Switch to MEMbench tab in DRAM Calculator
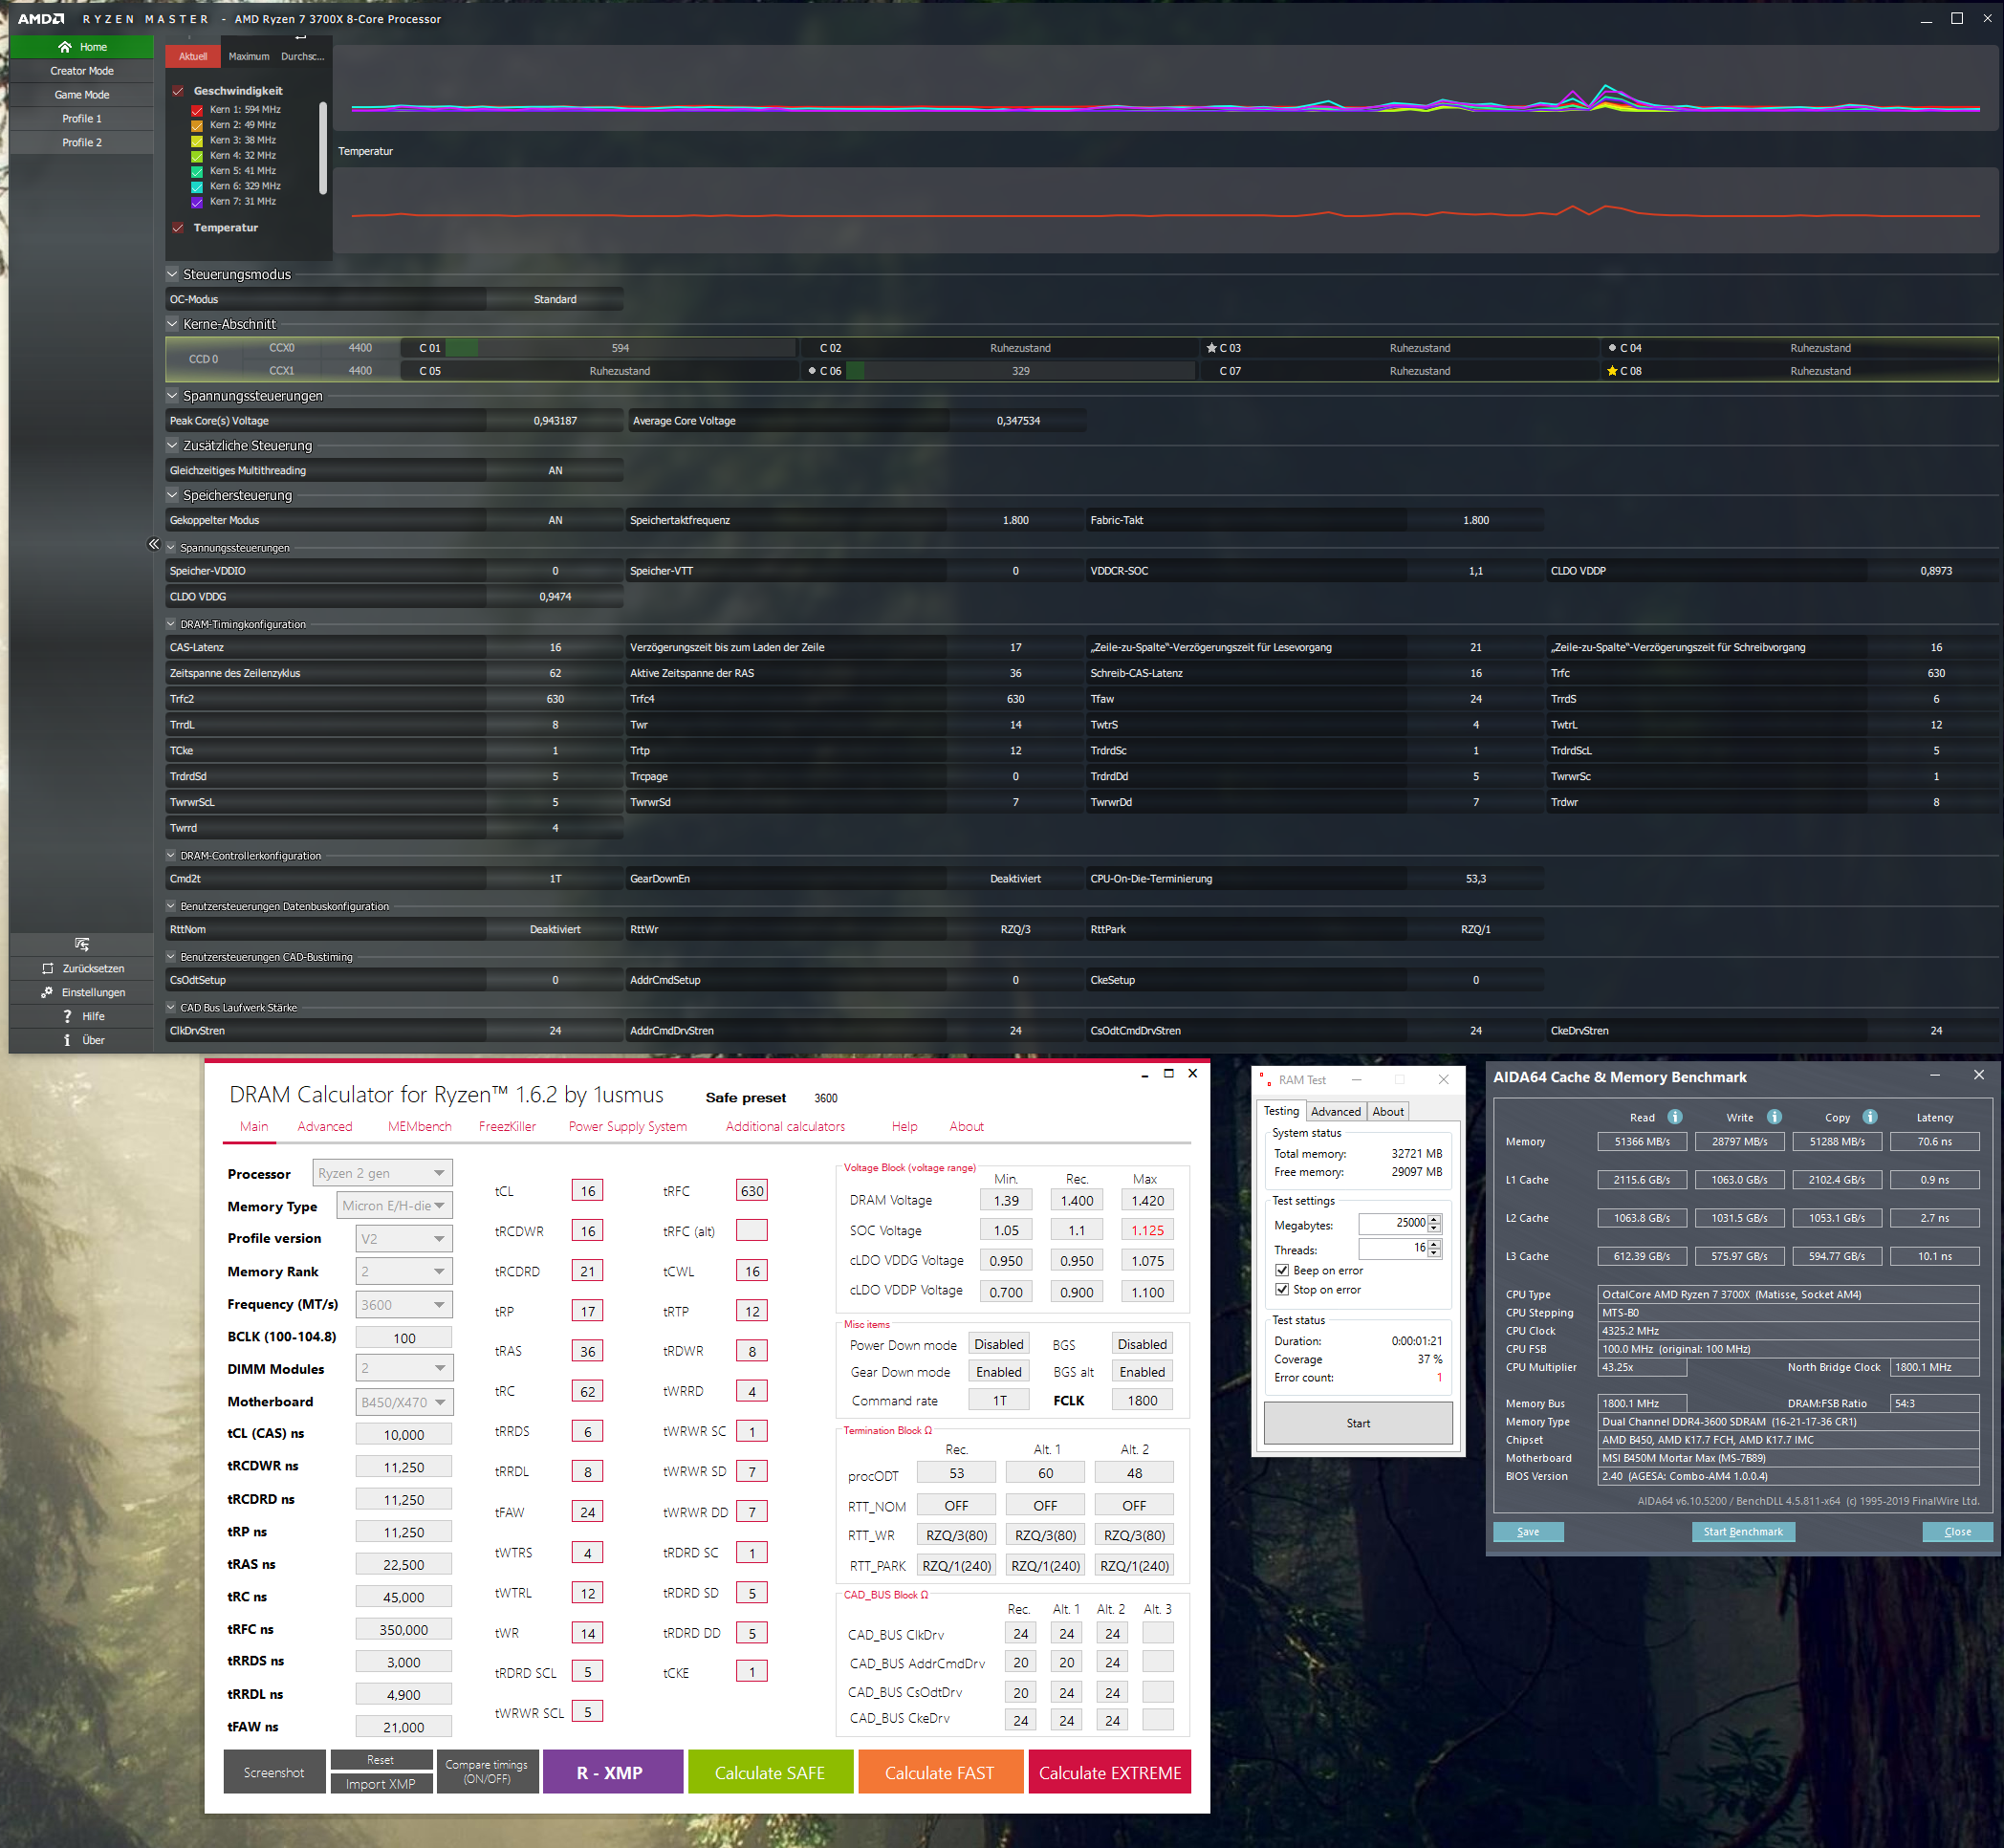This screenshot has height=1848, width=2004. (x=419, y=1126)
